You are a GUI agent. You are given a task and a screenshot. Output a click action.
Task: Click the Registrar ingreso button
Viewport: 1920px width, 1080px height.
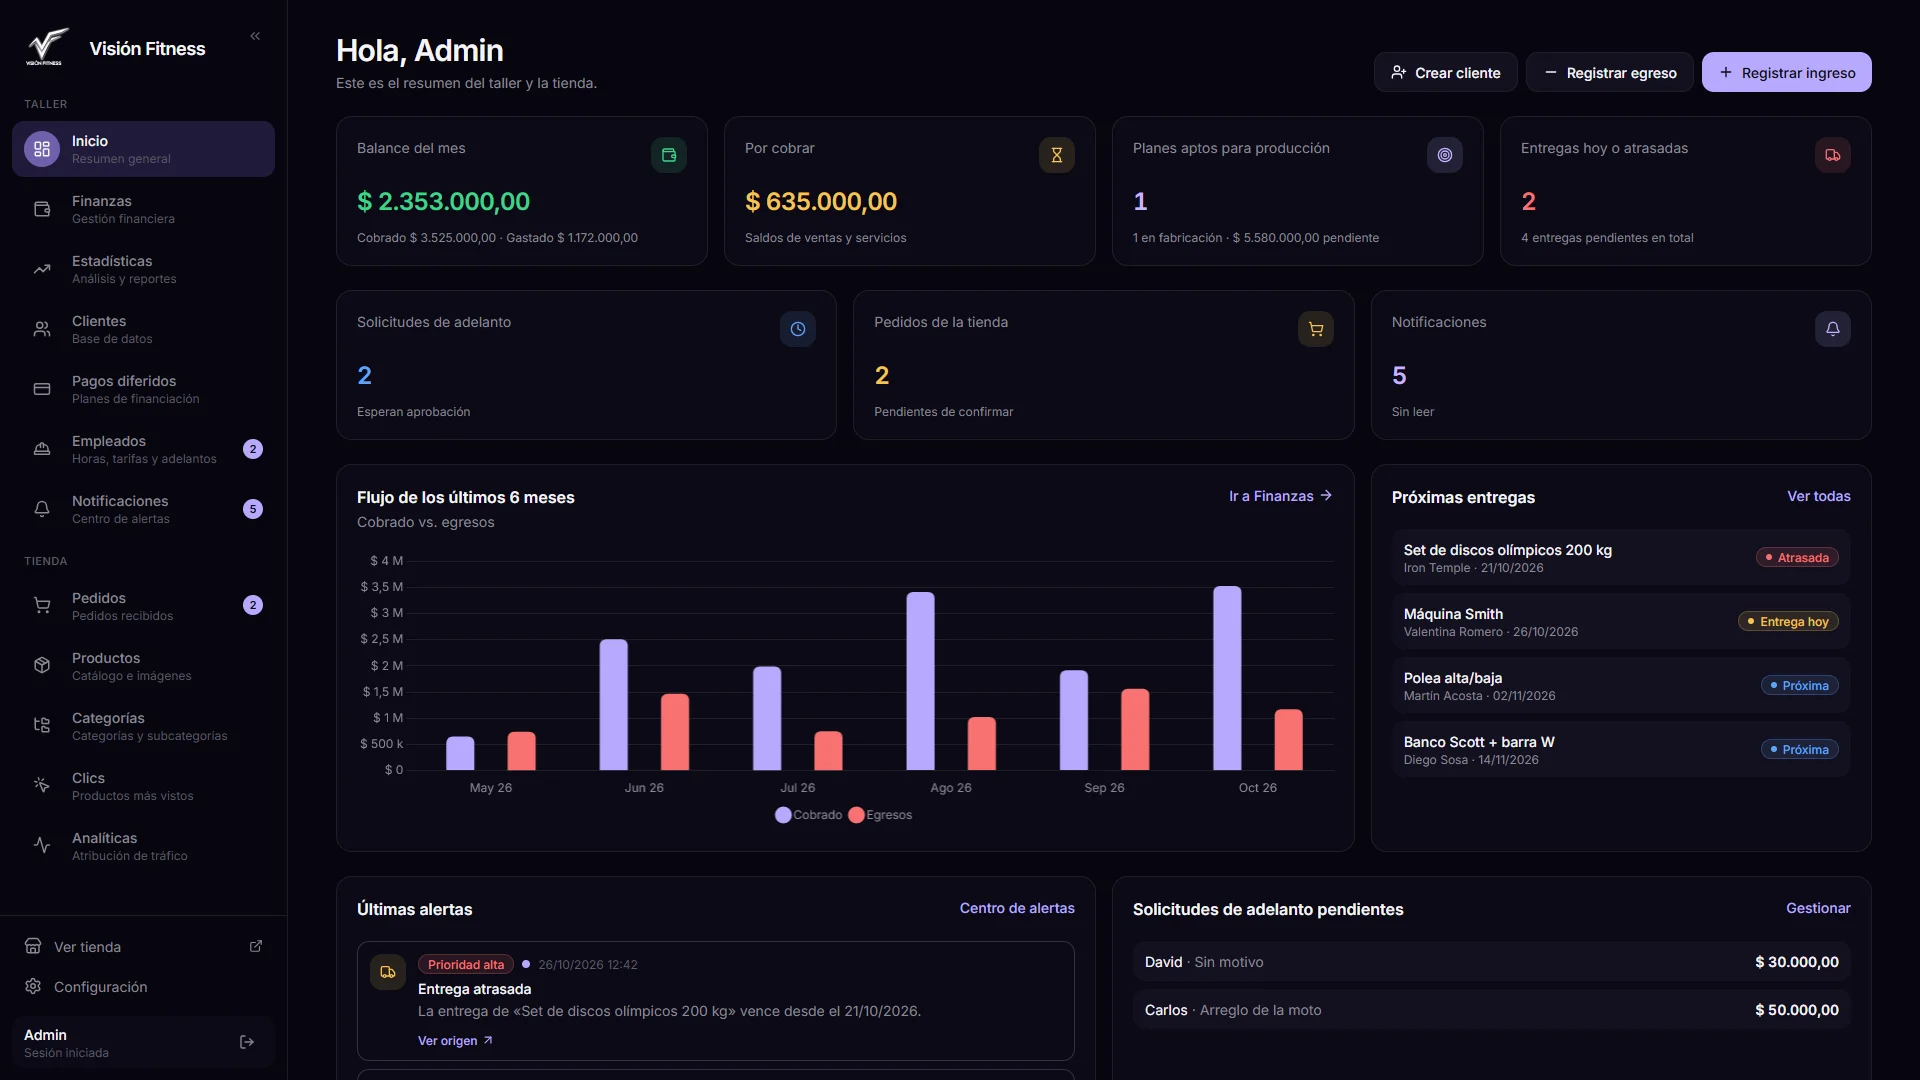coord(1786,72)
